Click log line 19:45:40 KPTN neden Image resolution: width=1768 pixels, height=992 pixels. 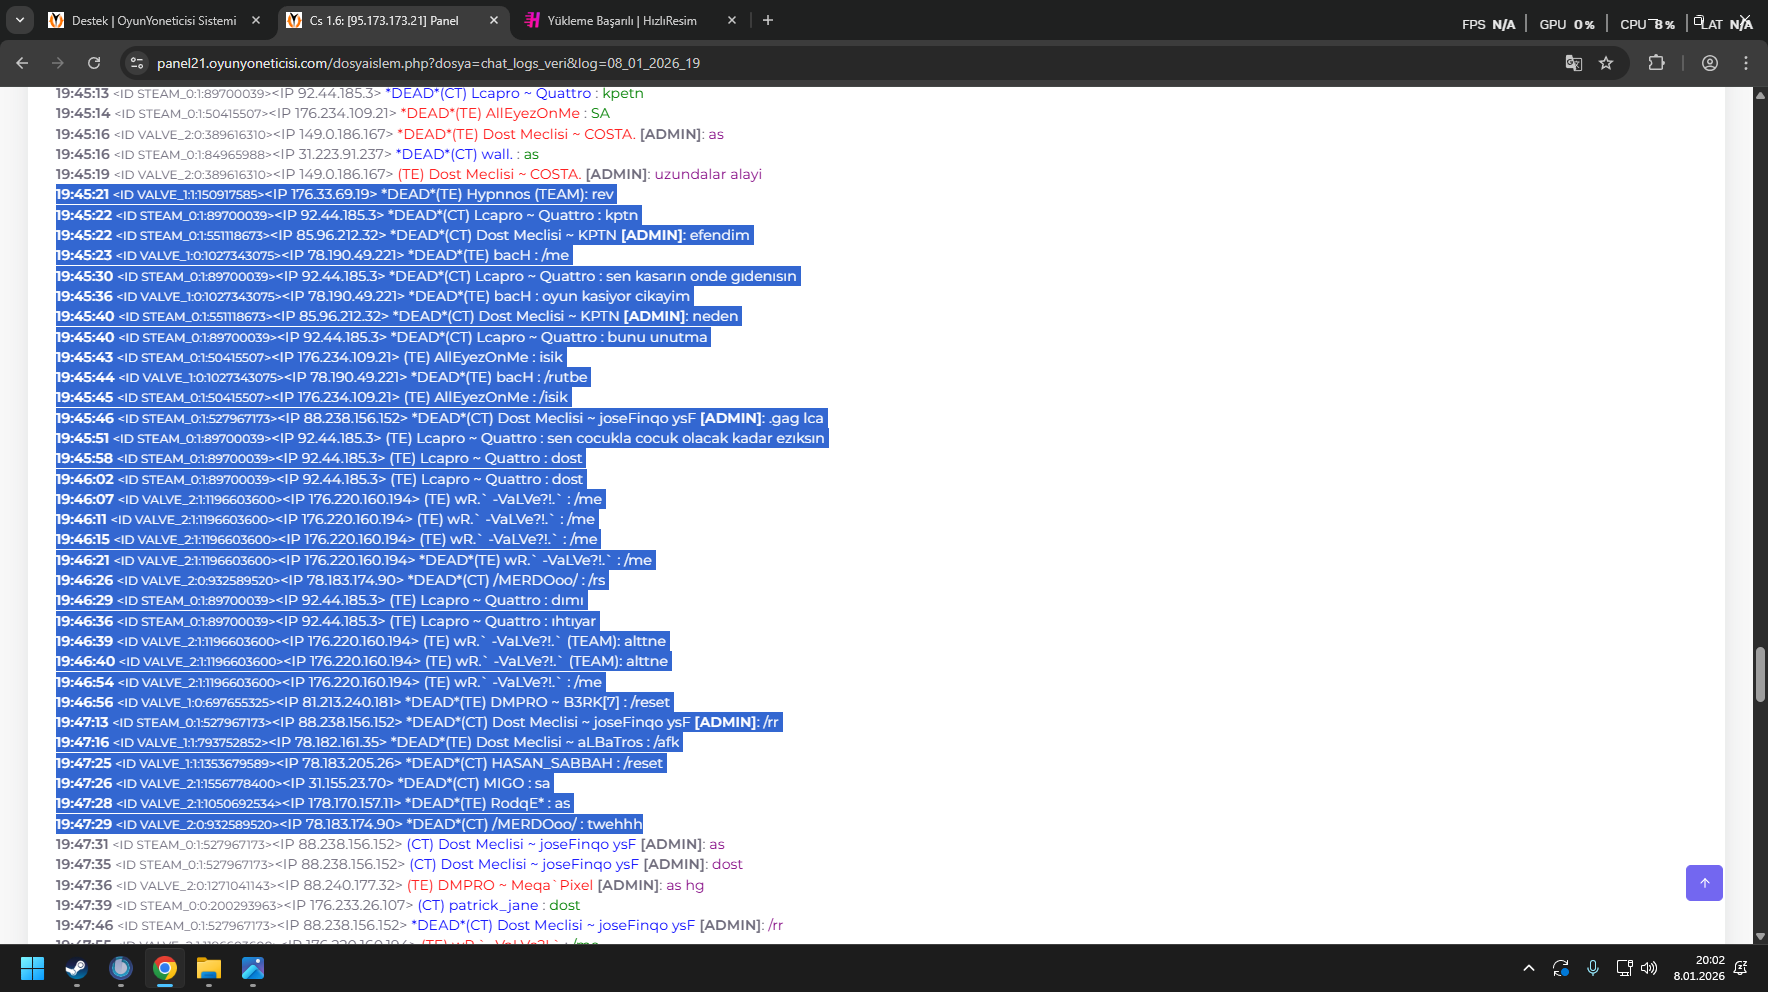click(x=398, y=316)
